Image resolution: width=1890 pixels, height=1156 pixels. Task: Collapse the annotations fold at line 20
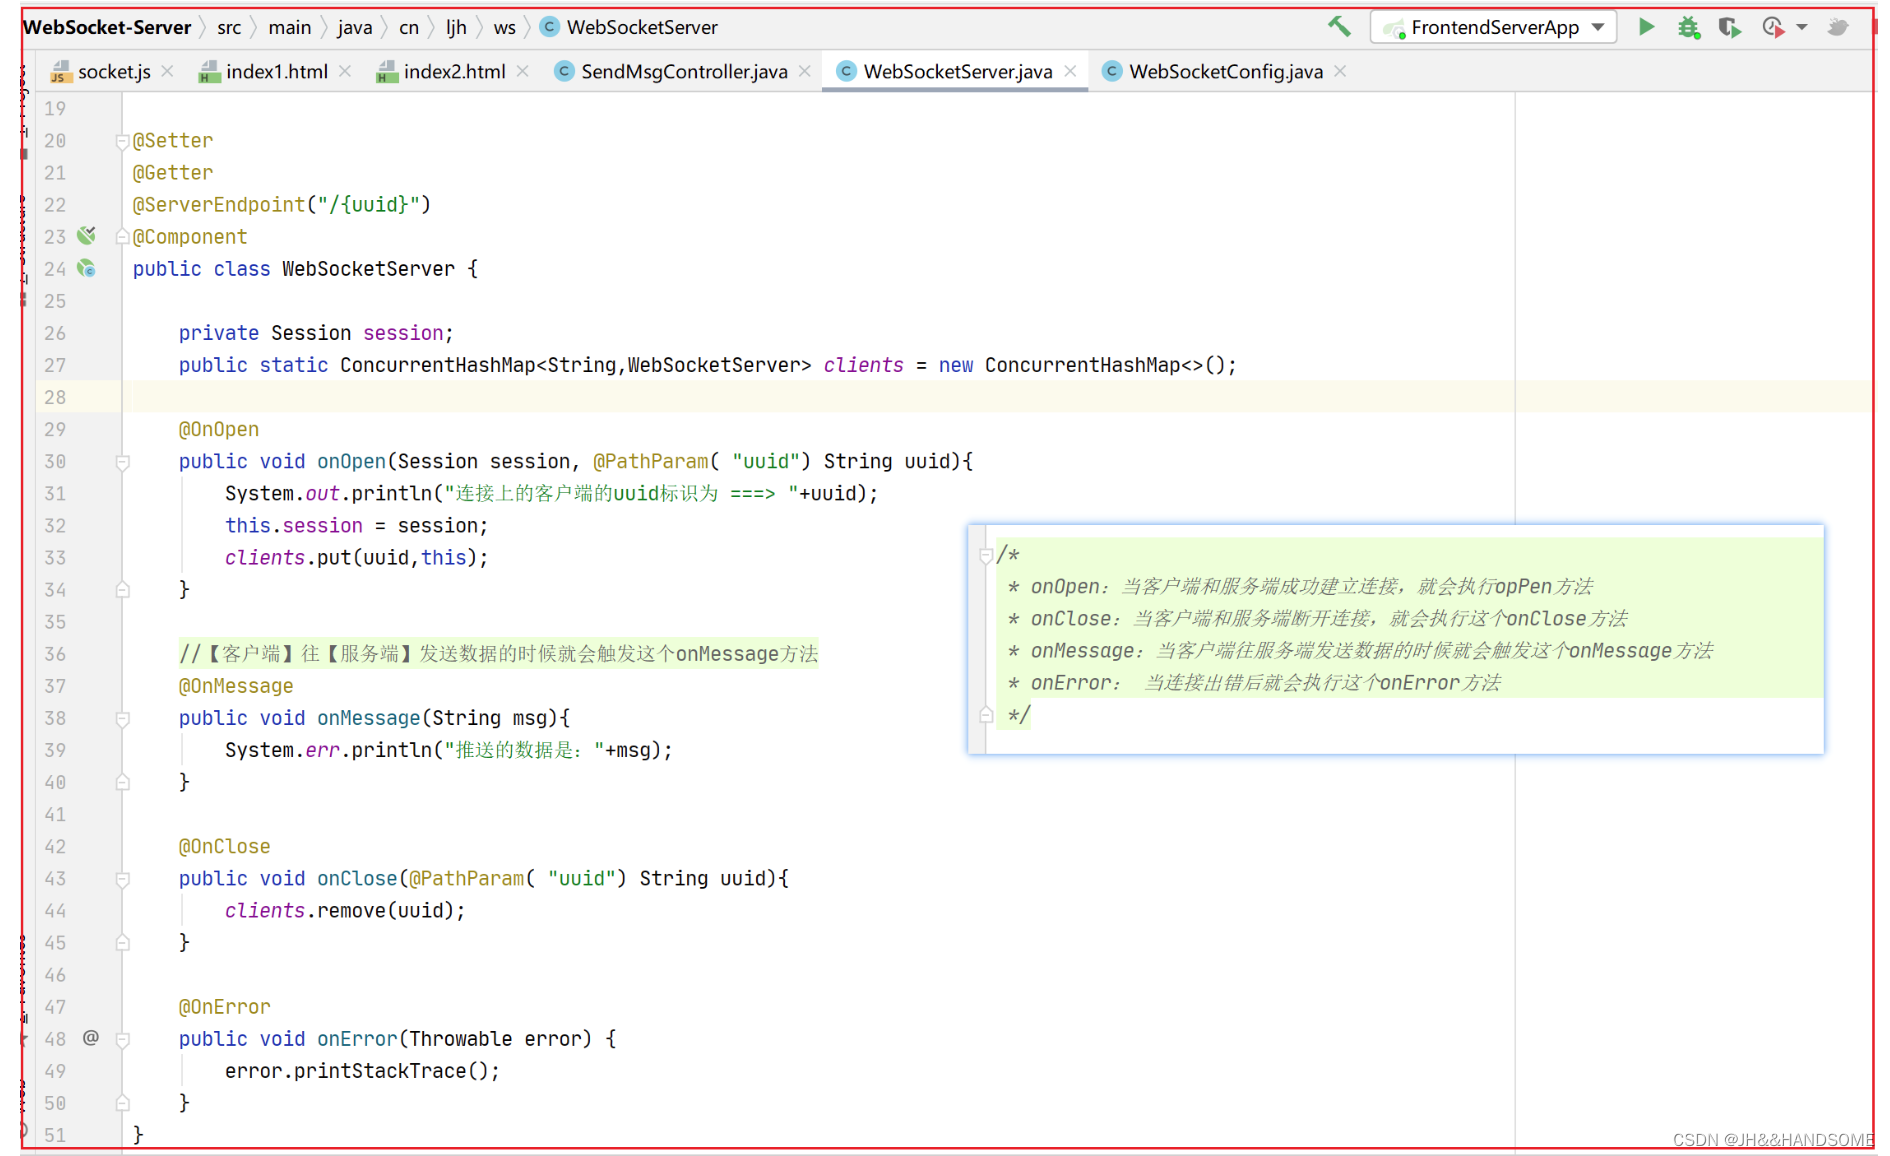click(x=122, y=141)
